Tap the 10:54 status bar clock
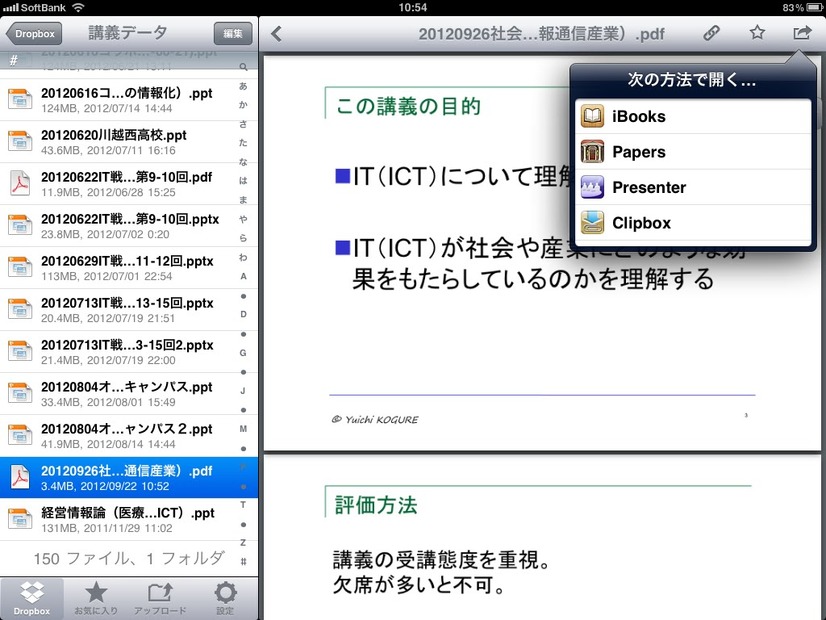The width and height of the screenshot is (826, 620). click(x=412, y=7)
